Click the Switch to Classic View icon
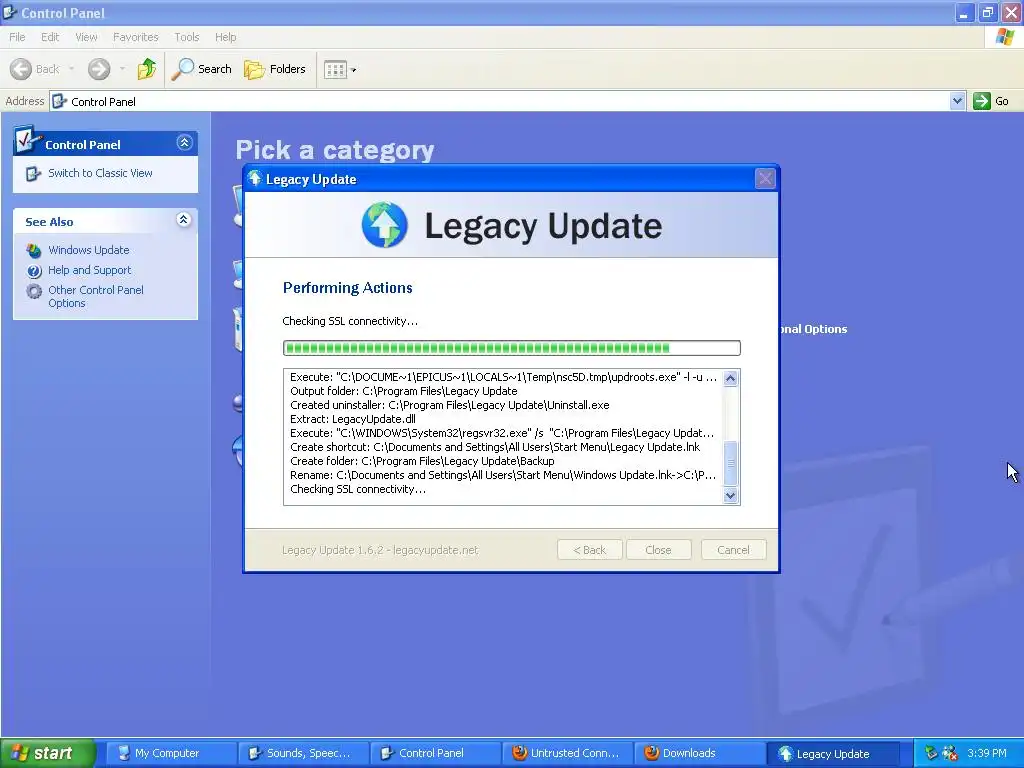The height and width of the screenshot is (768, 1024). [33, 174]
